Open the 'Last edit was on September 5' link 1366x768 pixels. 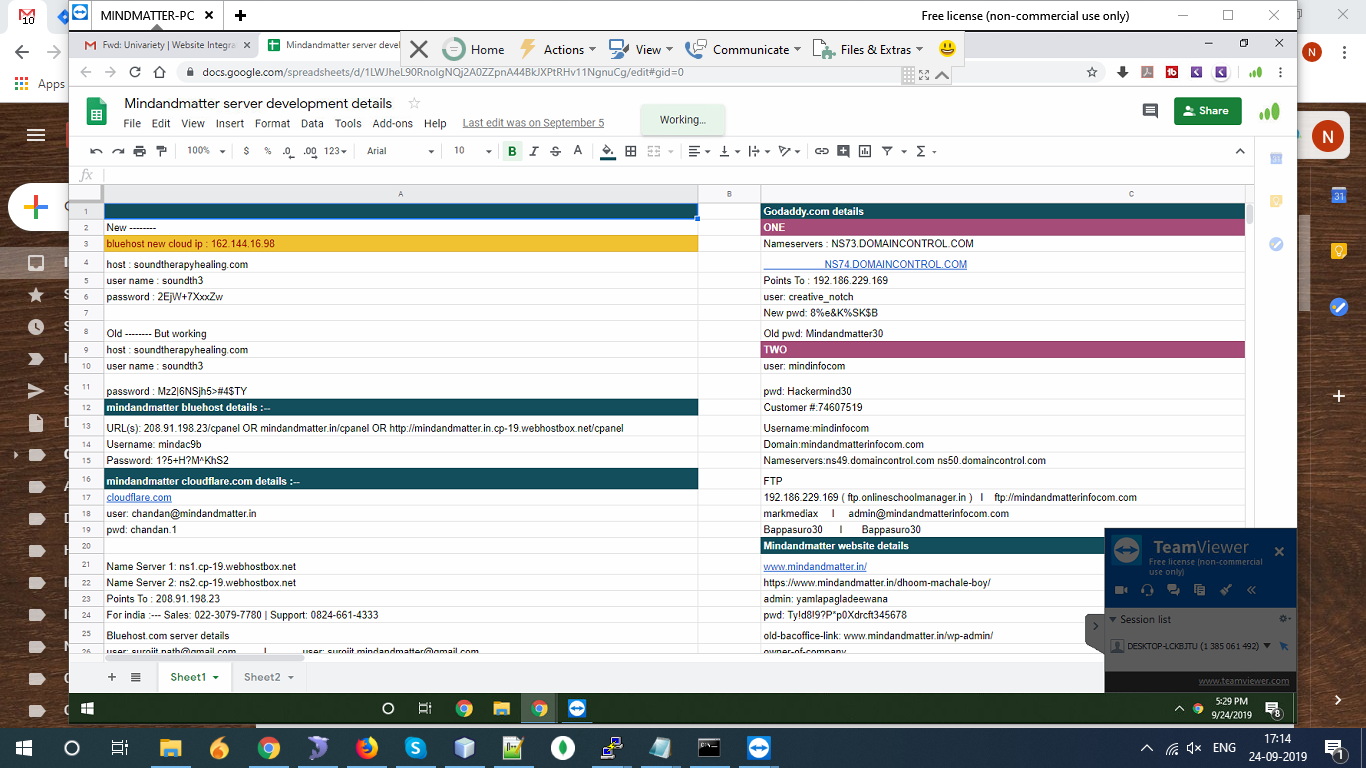[533, 124]
